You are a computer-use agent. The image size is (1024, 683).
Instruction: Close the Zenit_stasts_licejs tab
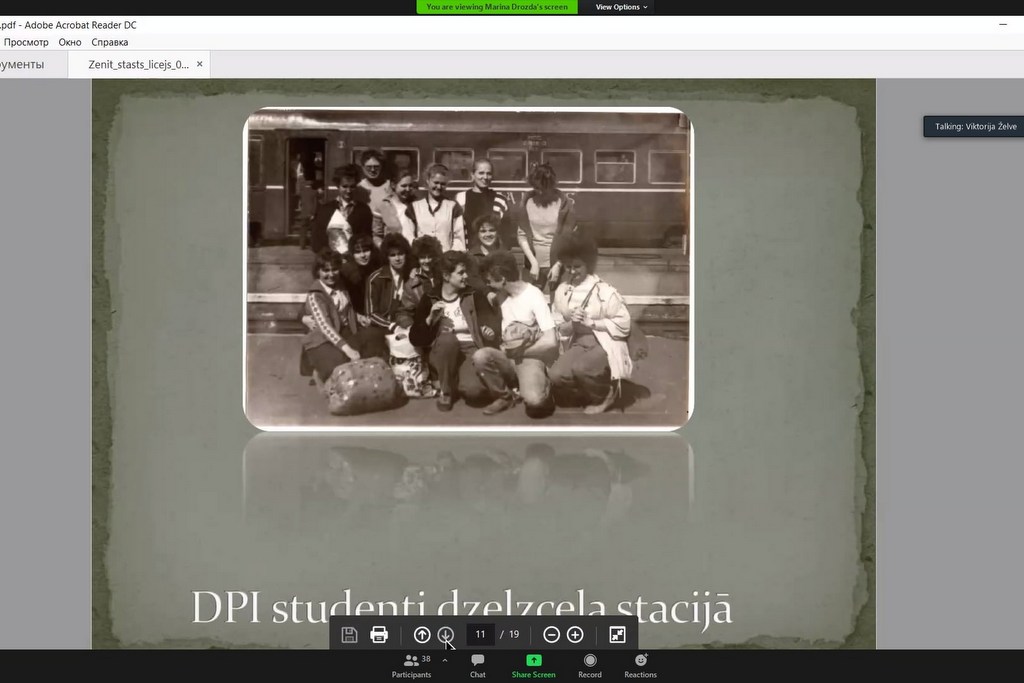(x=200, y=64)
